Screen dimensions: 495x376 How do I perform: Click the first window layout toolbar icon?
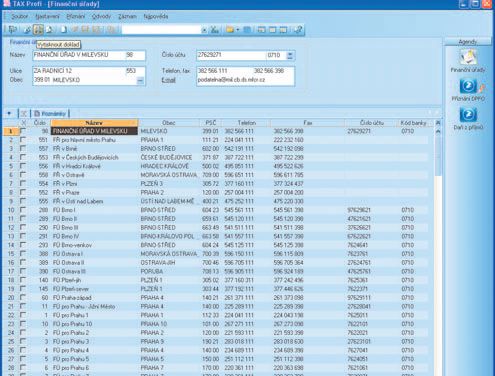(262, 30)
